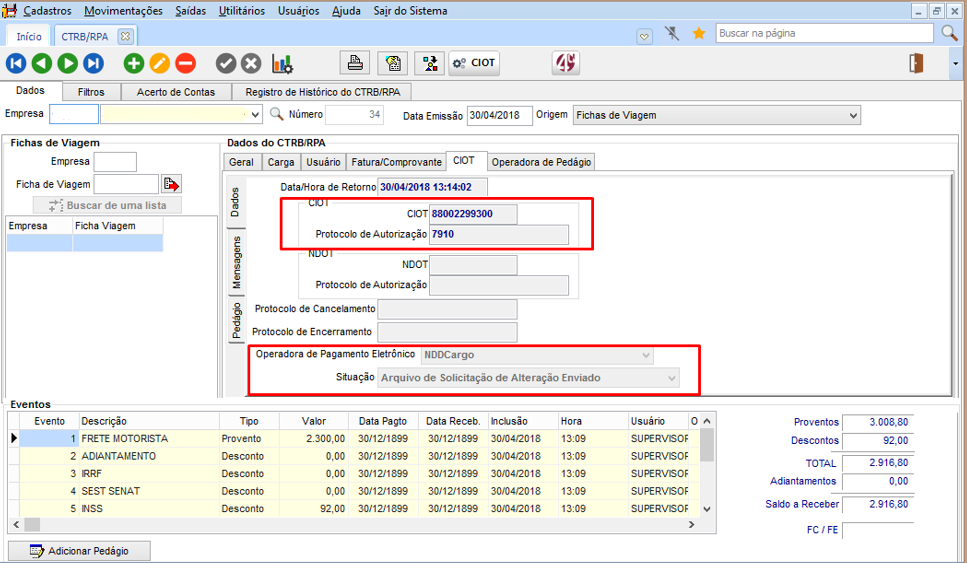Click the green add new record icon

point(134,63)
